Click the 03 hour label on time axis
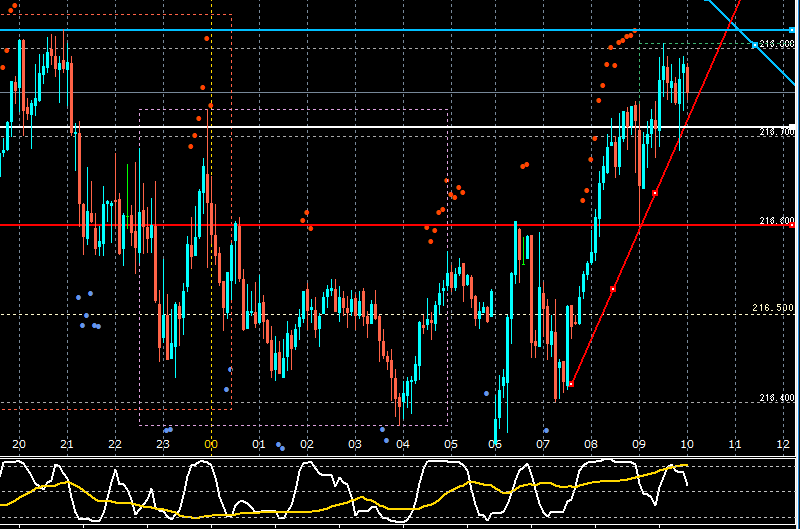Viewport: 800px width, 529px height. click(355, 444)
